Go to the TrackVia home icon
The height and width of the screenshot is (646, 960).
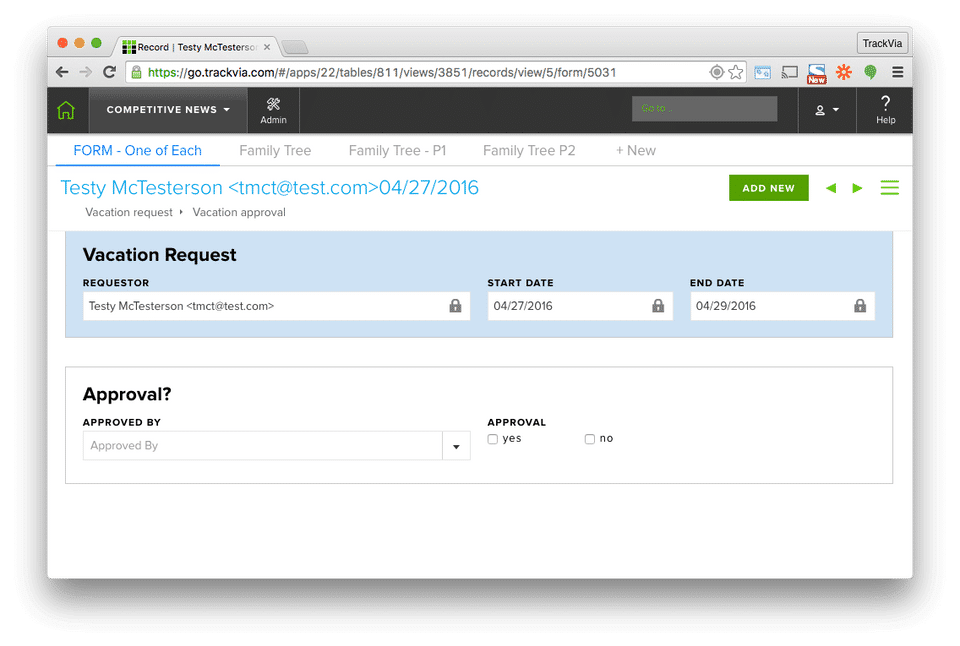[x=66, y=110]
